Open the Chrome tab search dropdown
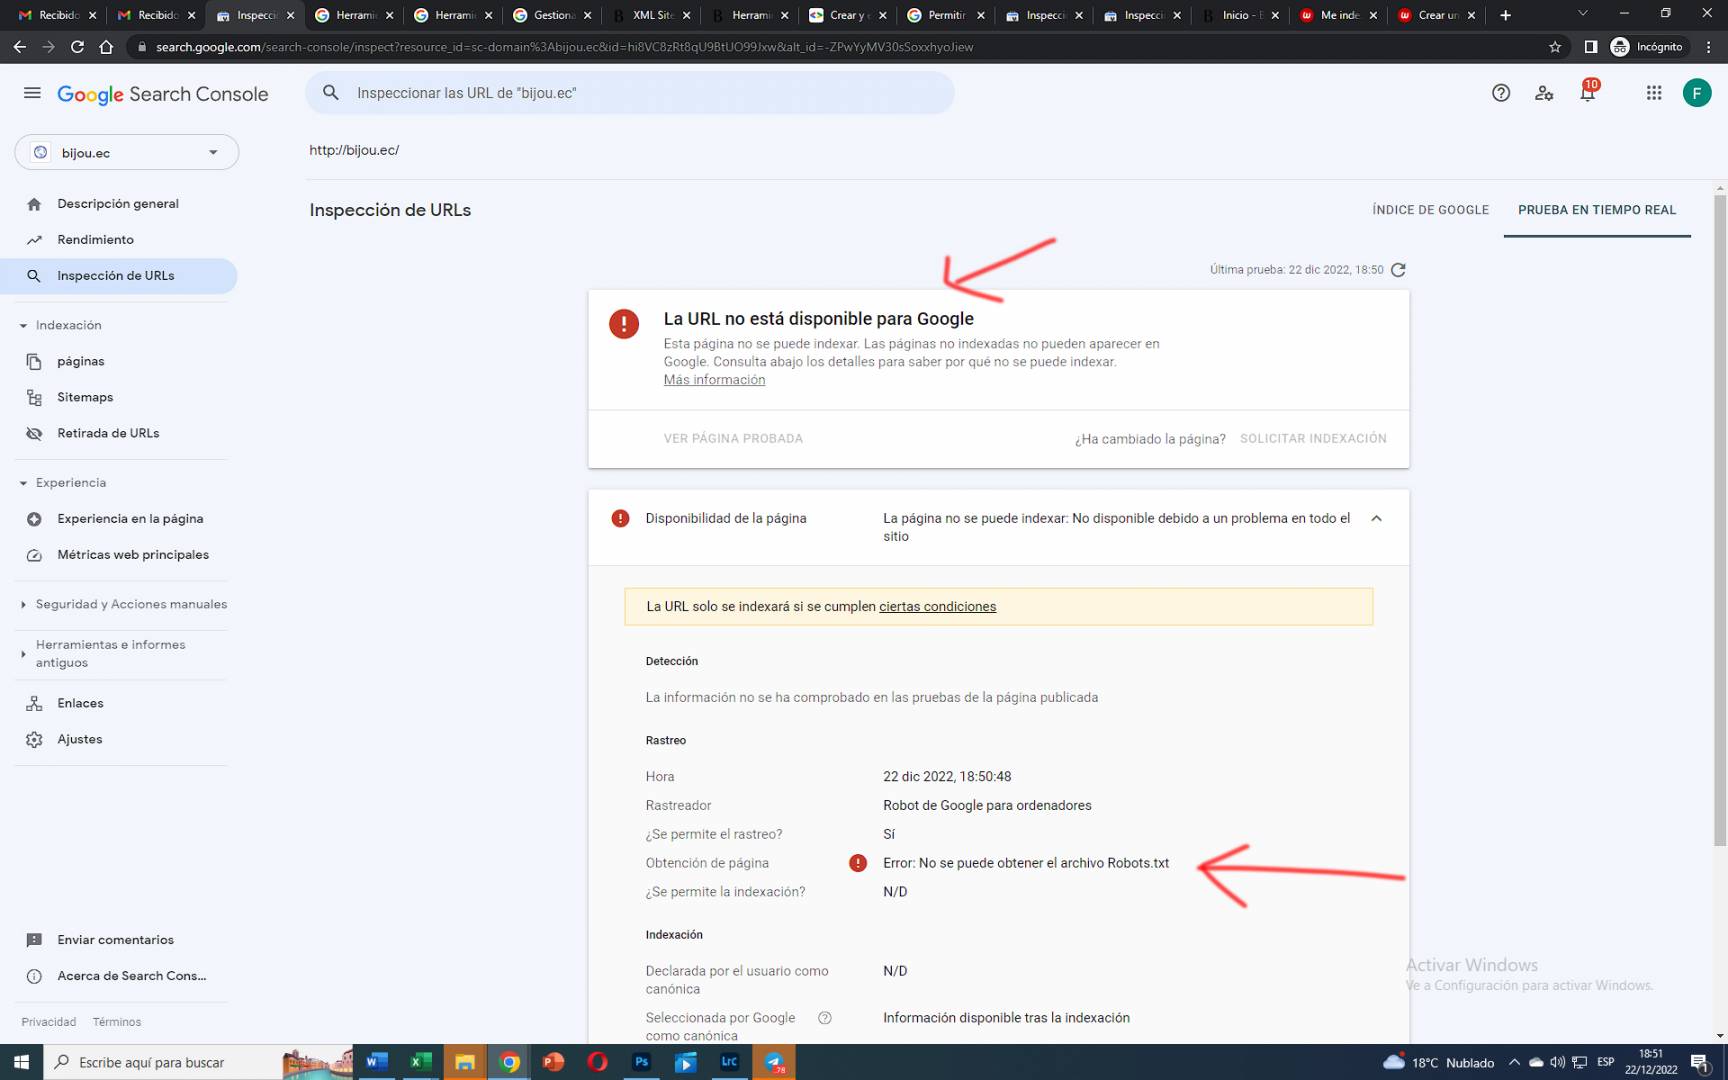The height and width of the screenshot is (1080, 1728). (x=1582, y=14)
